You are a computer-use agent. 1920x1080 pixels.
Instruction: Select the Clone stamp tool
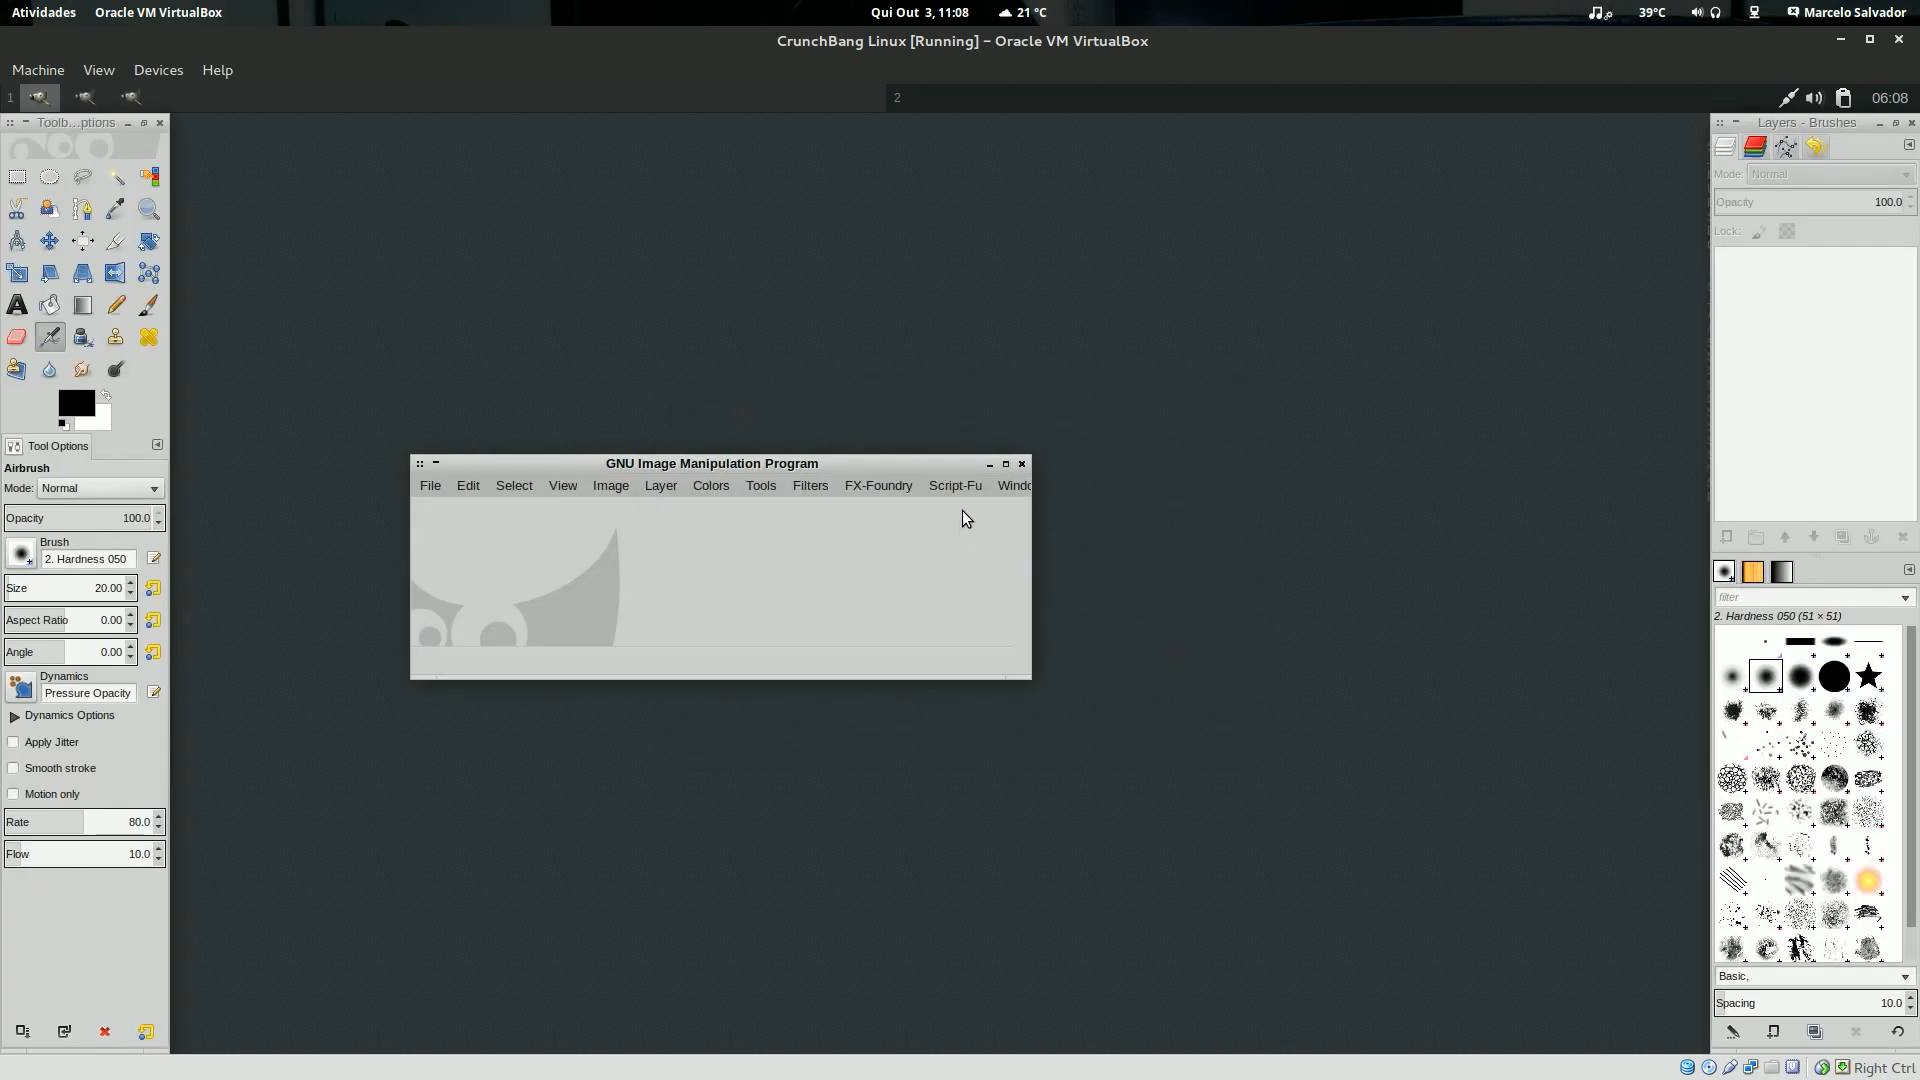click(116, 337)
